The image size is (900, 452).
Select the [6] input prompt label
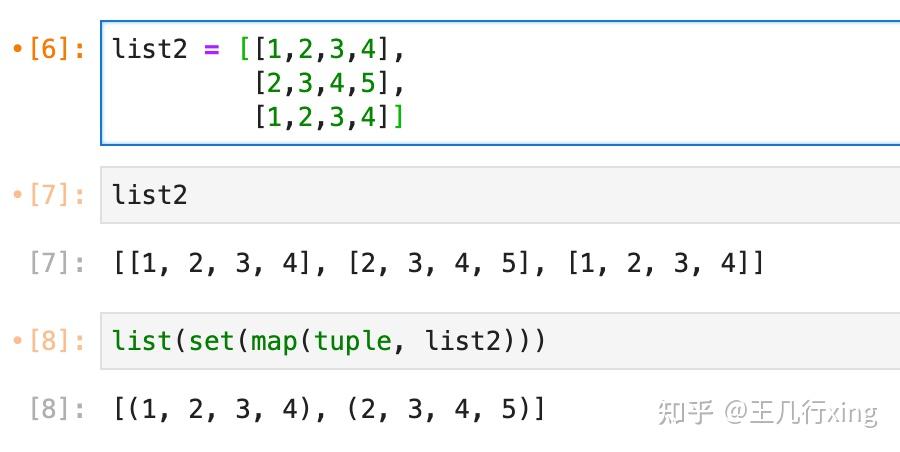(57, 49)
